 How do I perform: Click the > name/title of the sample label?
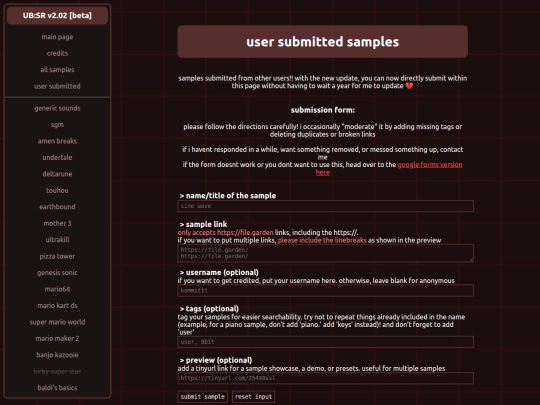[x=228, y=196]
